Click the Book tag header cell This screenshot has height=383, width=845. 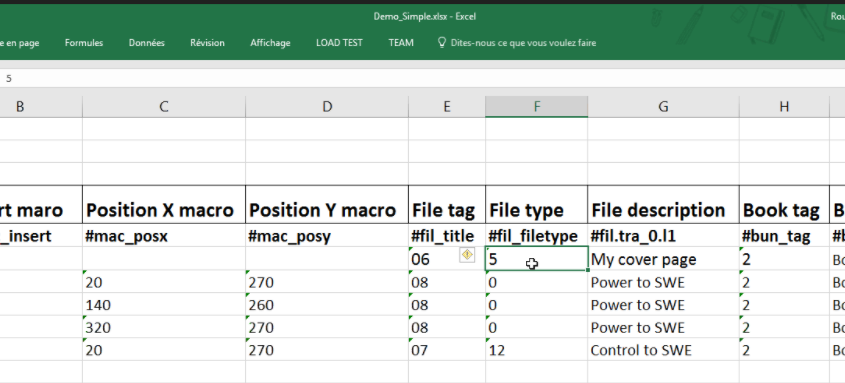click(784, 210)
